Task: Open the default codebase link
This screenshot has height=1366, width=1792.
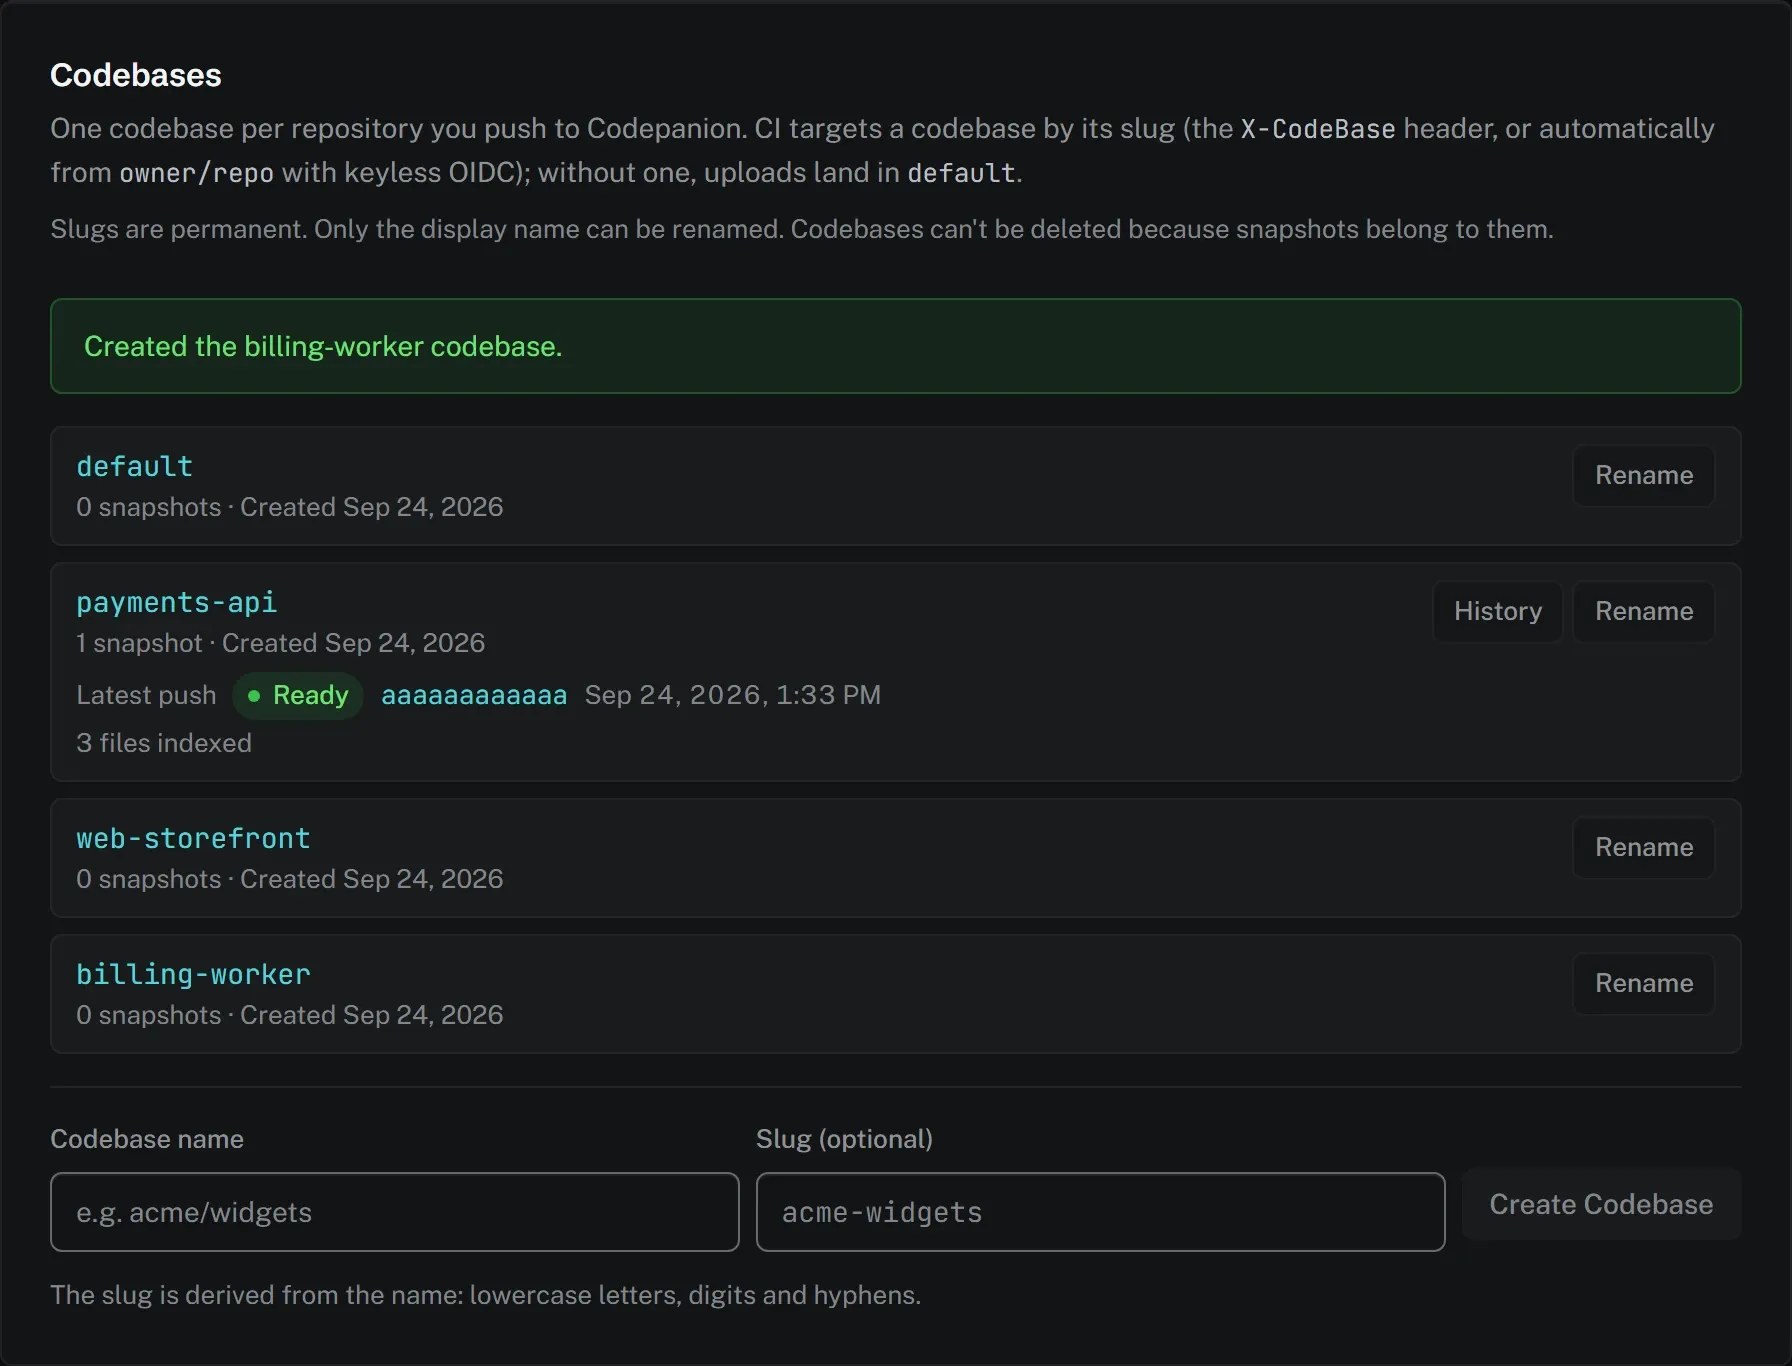Action: click(134, 467)
